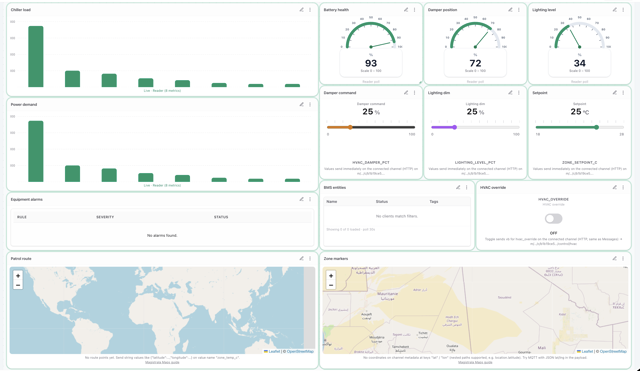Open the Lighting dim options menu
Viewport: 640px width, 371px height.
(519, 93)
